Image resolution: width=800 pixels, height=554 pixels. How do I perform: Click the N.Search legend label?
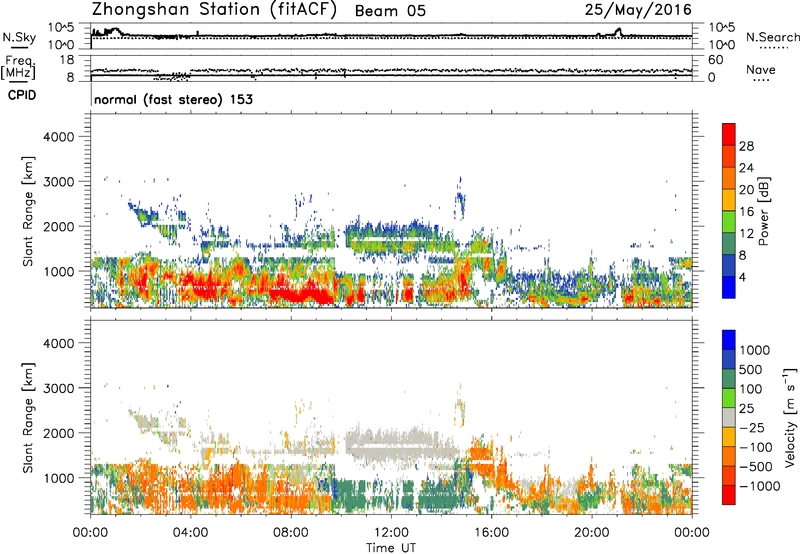pos(772,37)
